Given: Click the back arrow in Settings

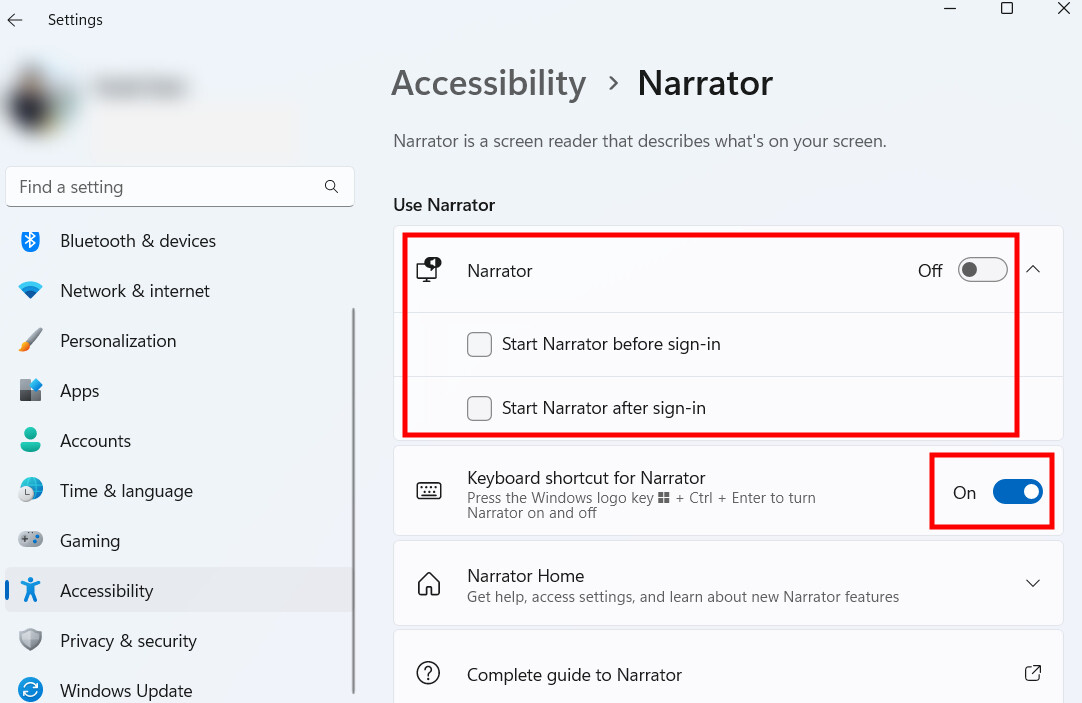Looking at the screenshot, I should 14,20.
